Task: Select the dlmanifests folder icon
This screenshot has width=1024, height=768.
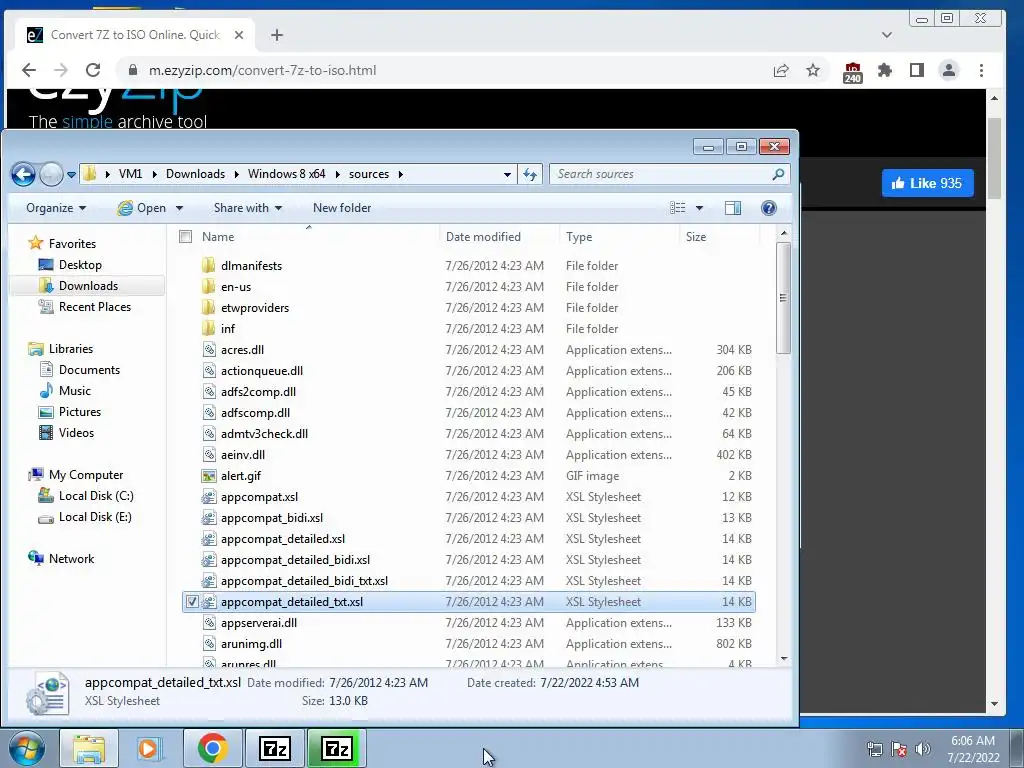Action: coord(208,265)
